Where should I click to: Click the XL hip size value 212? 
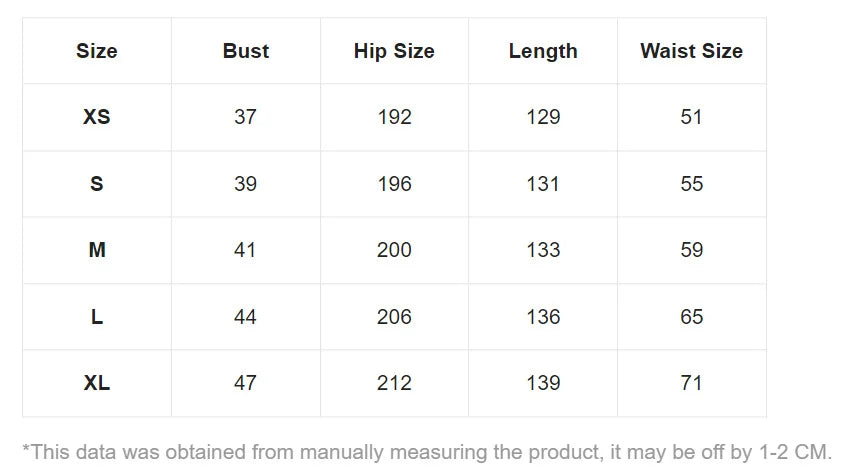394,383
